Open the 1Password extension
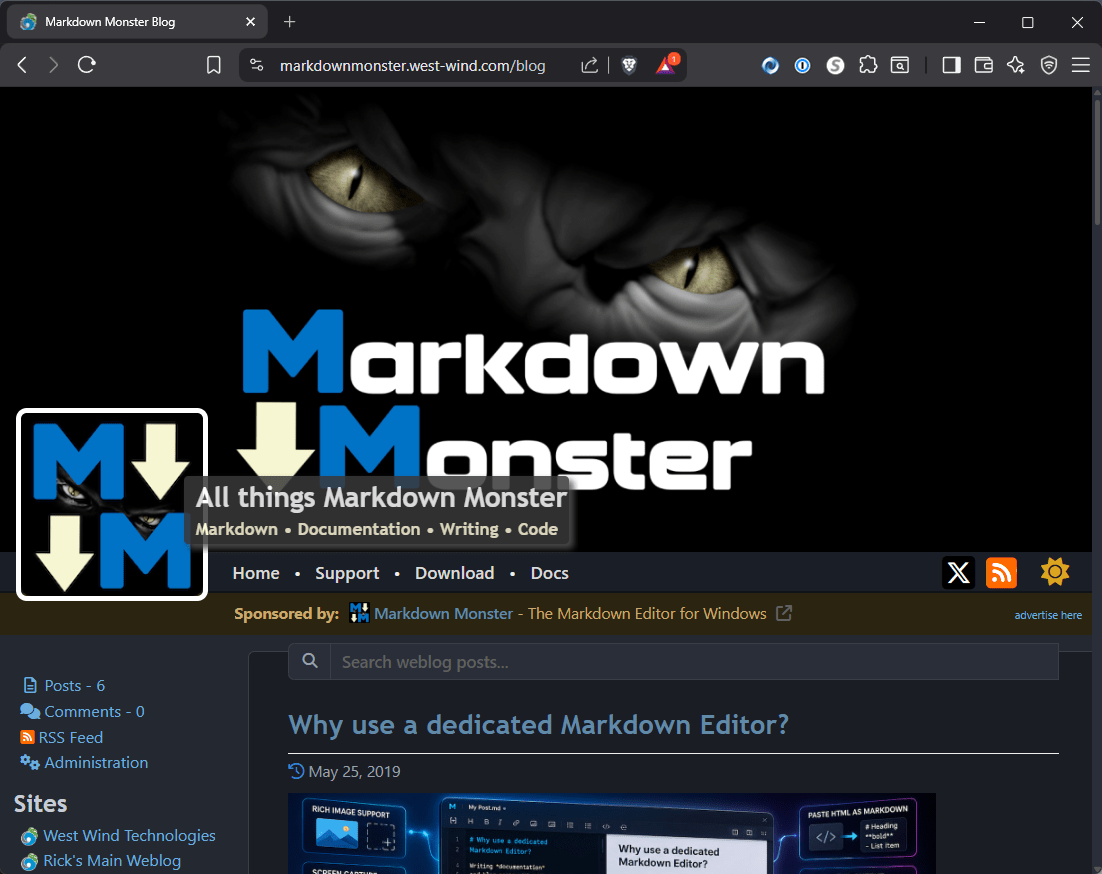Image resolution: width=1102 pixels, height=874 pixels. [x=802, y=65]
